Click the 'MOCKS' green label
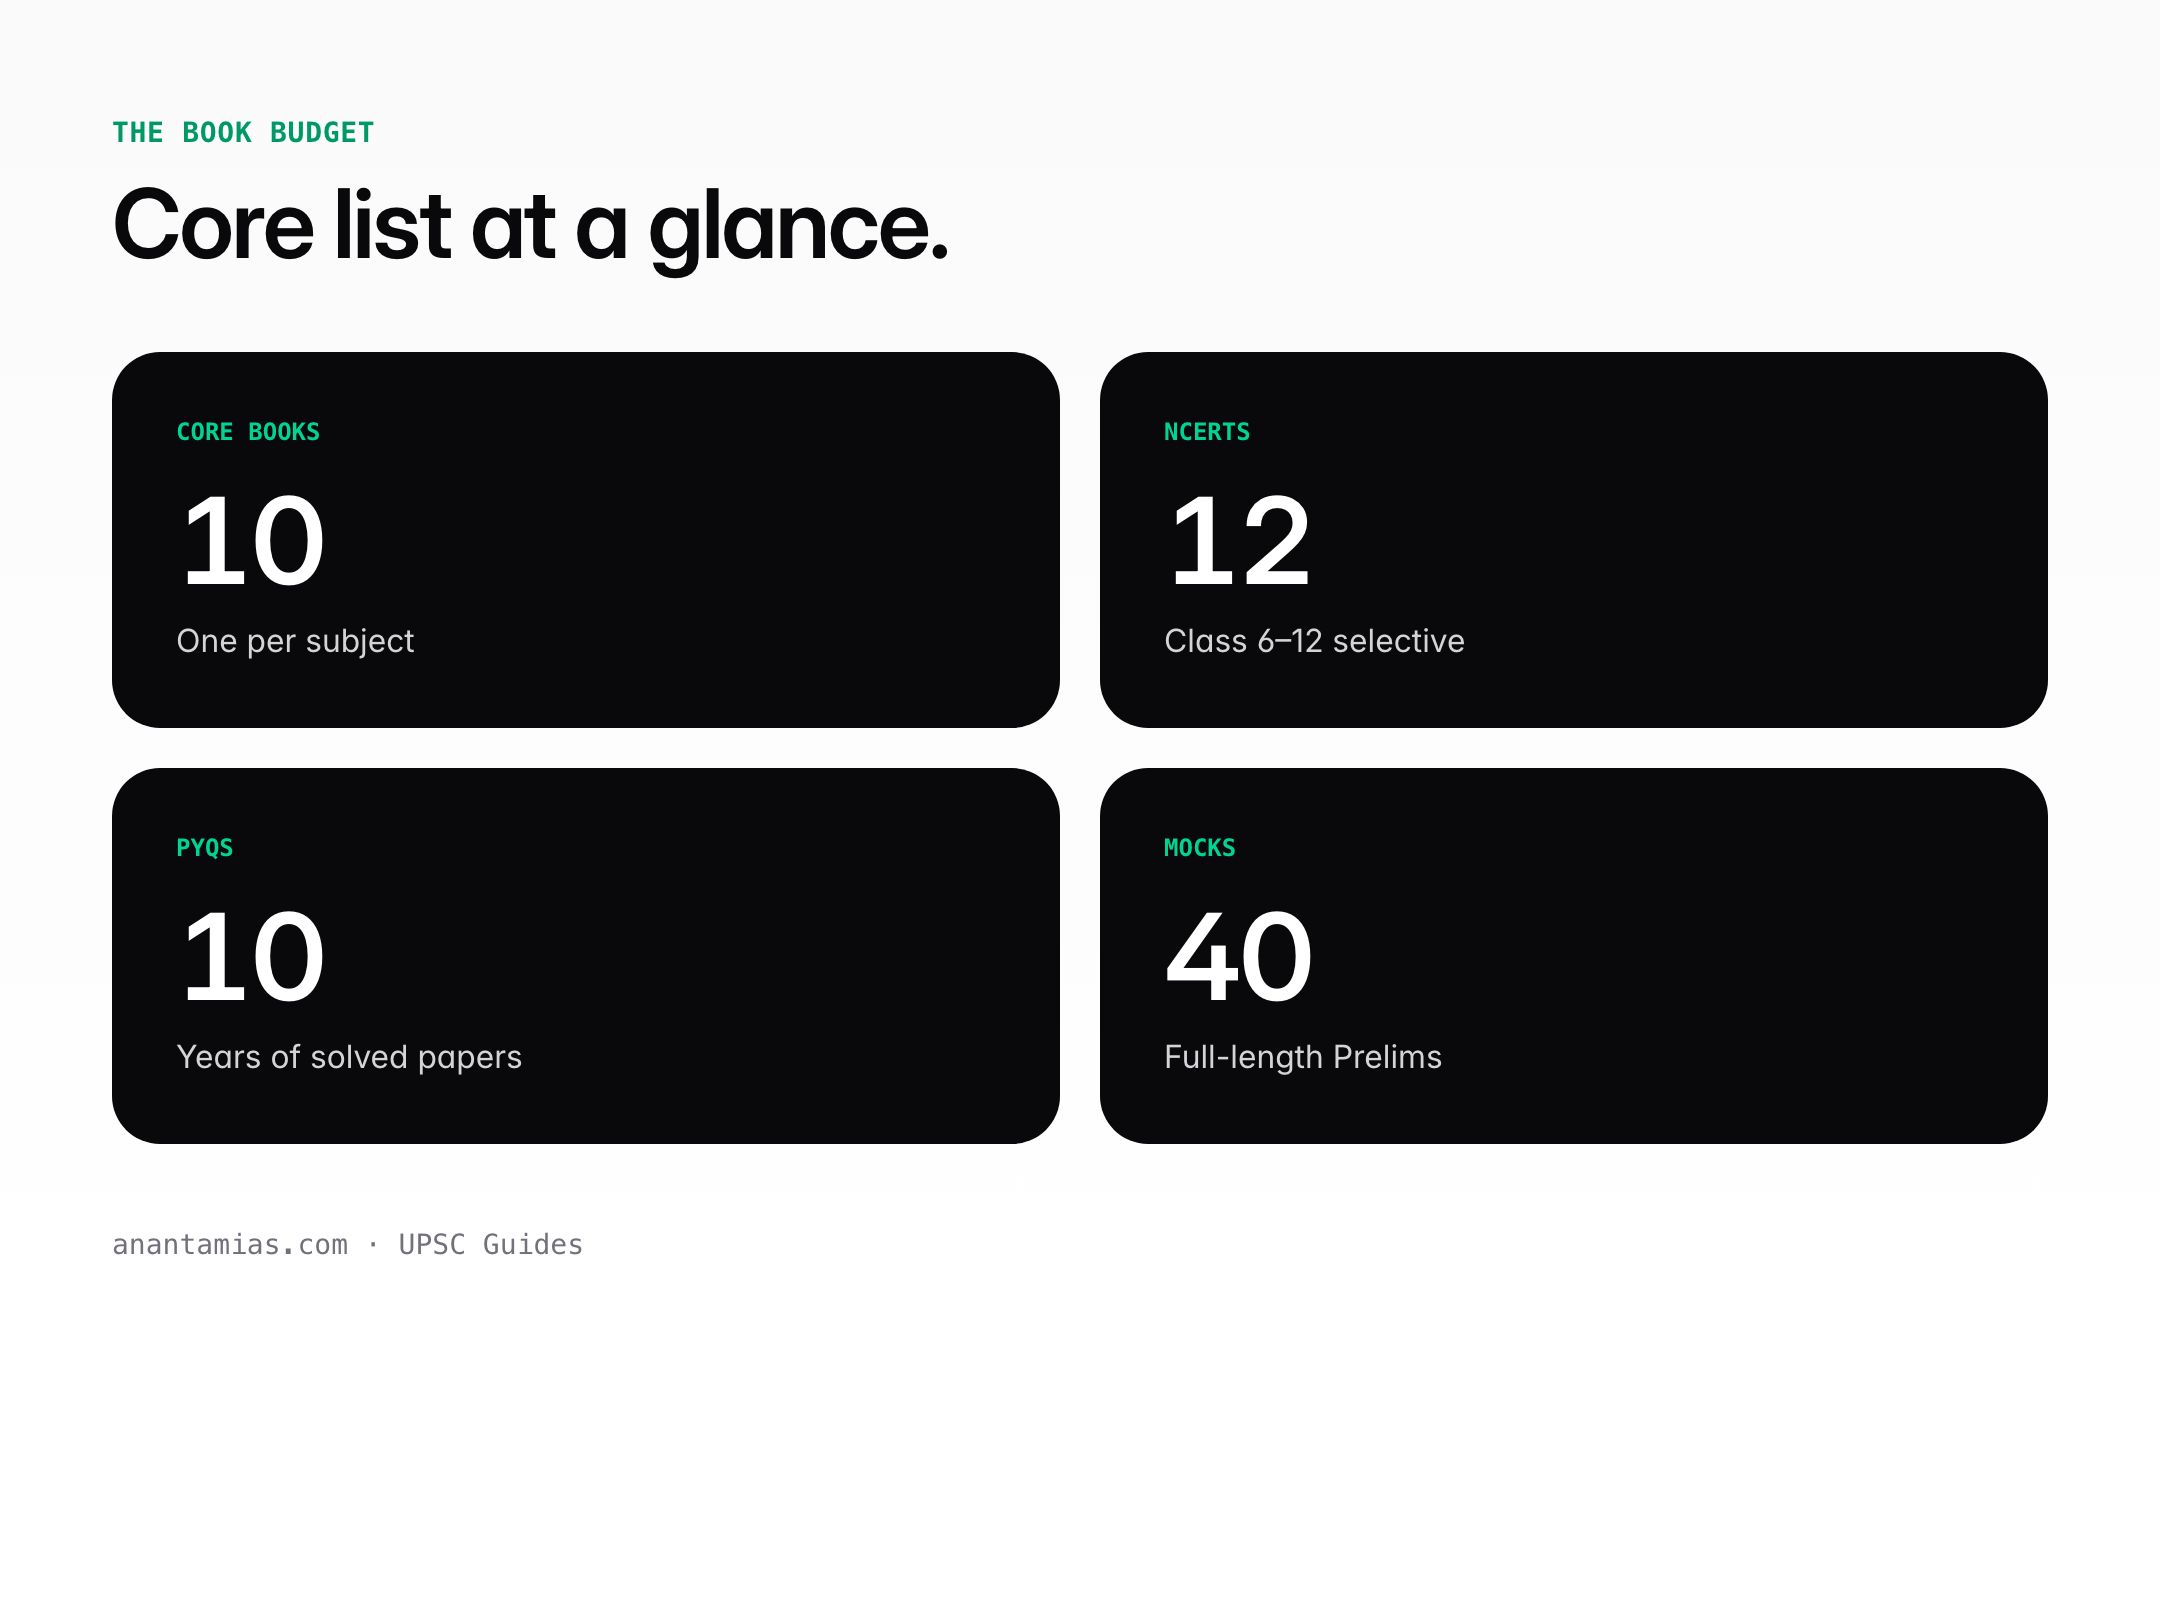Screen dimensions: 2160x1600 coord(1200,848)
